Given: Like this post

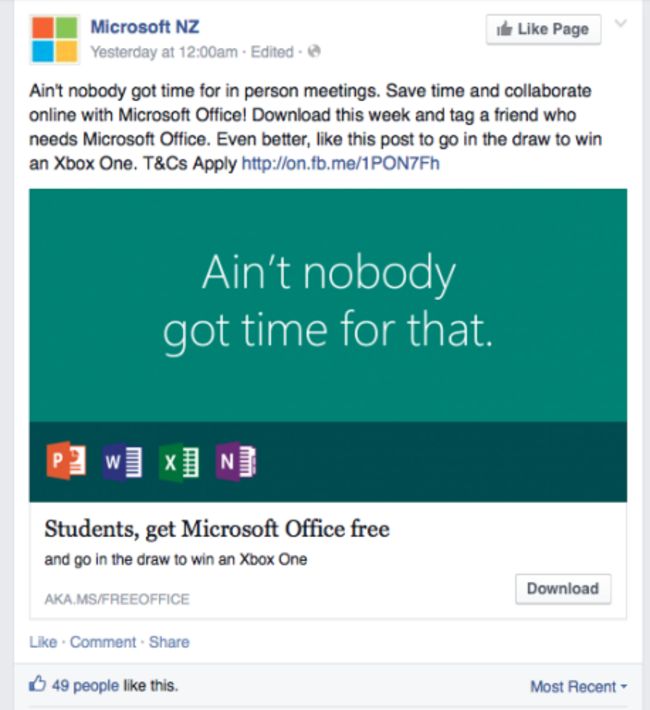Looking at the screenshot, I should (43, 642).
